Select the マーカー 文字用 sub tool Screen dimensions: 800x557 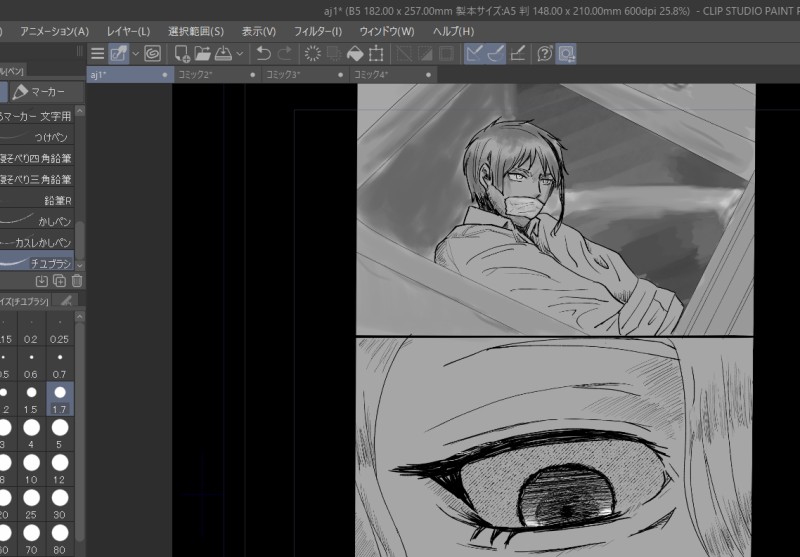(37, 116)
